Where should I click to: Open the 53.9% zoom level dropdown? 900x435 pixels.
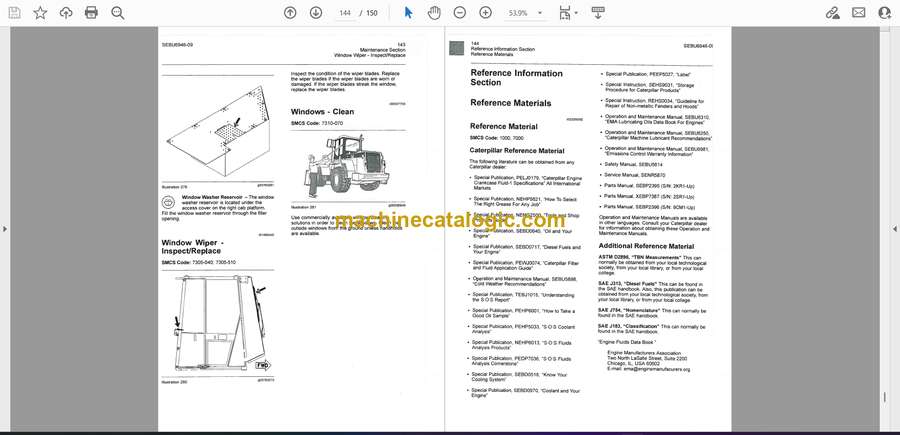tap(525, 13)
